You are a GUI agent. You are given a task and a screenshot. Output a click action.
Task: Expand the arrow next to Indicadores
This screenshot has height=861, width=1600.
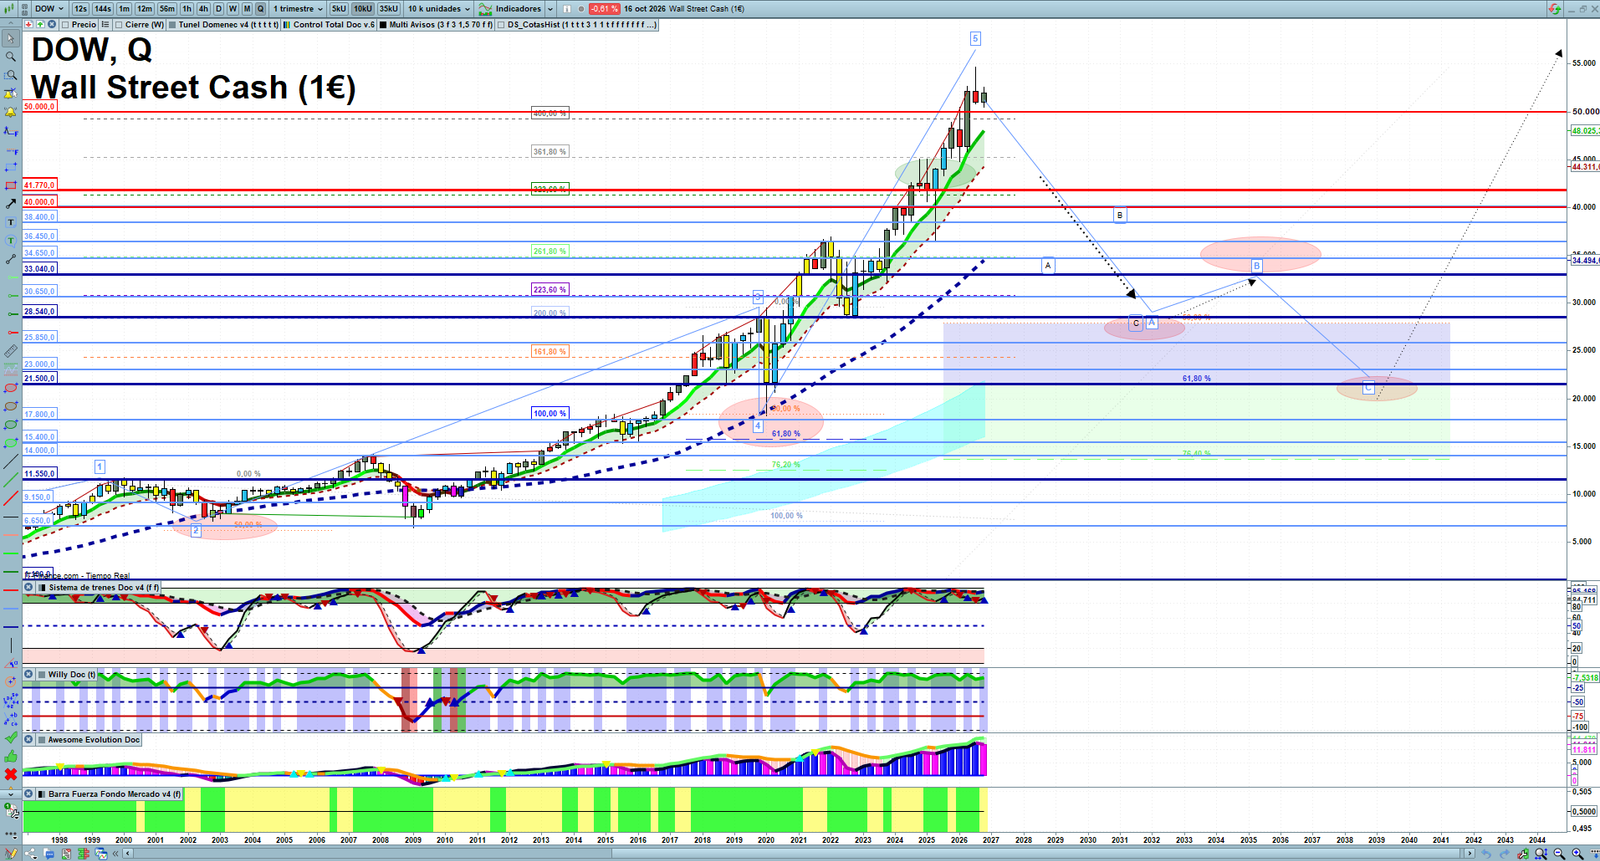point(550,9)
